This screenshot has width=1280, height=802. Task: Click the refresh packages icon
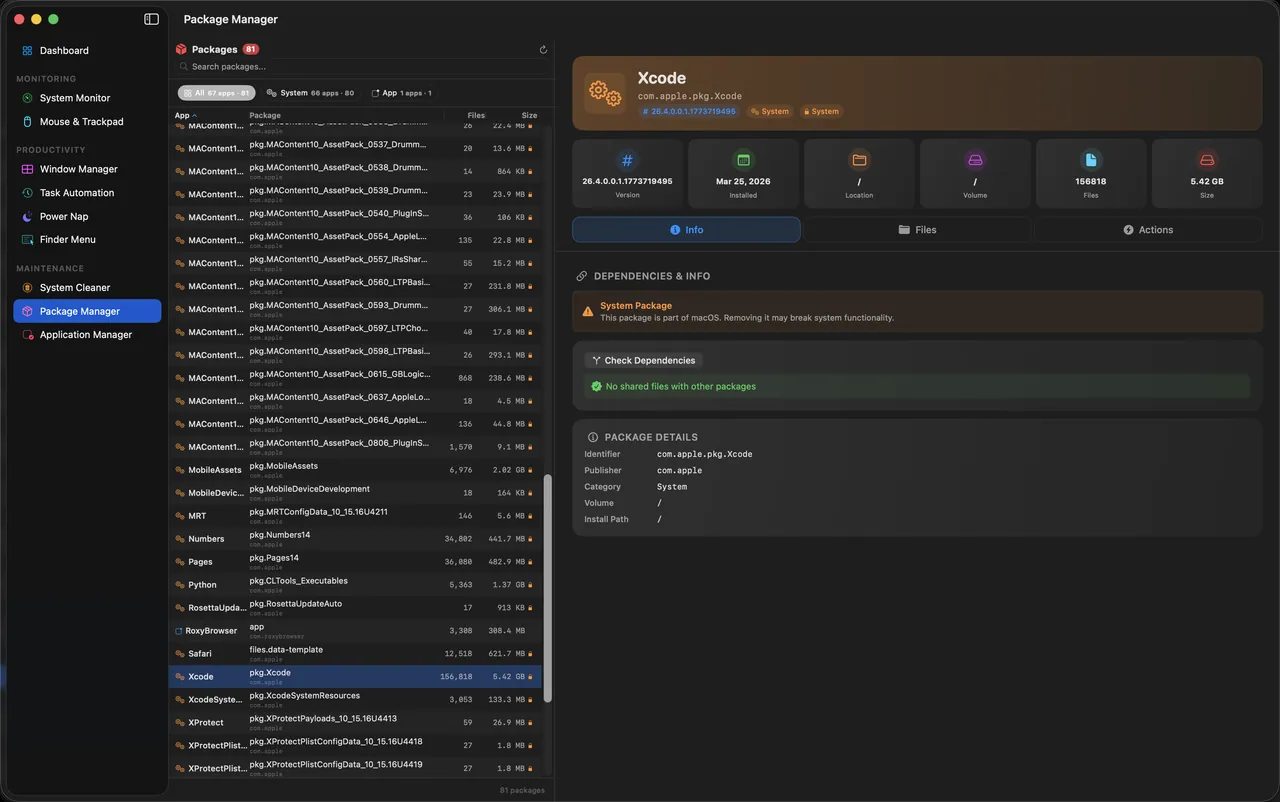pyautogui.click(x=543, y=49)
